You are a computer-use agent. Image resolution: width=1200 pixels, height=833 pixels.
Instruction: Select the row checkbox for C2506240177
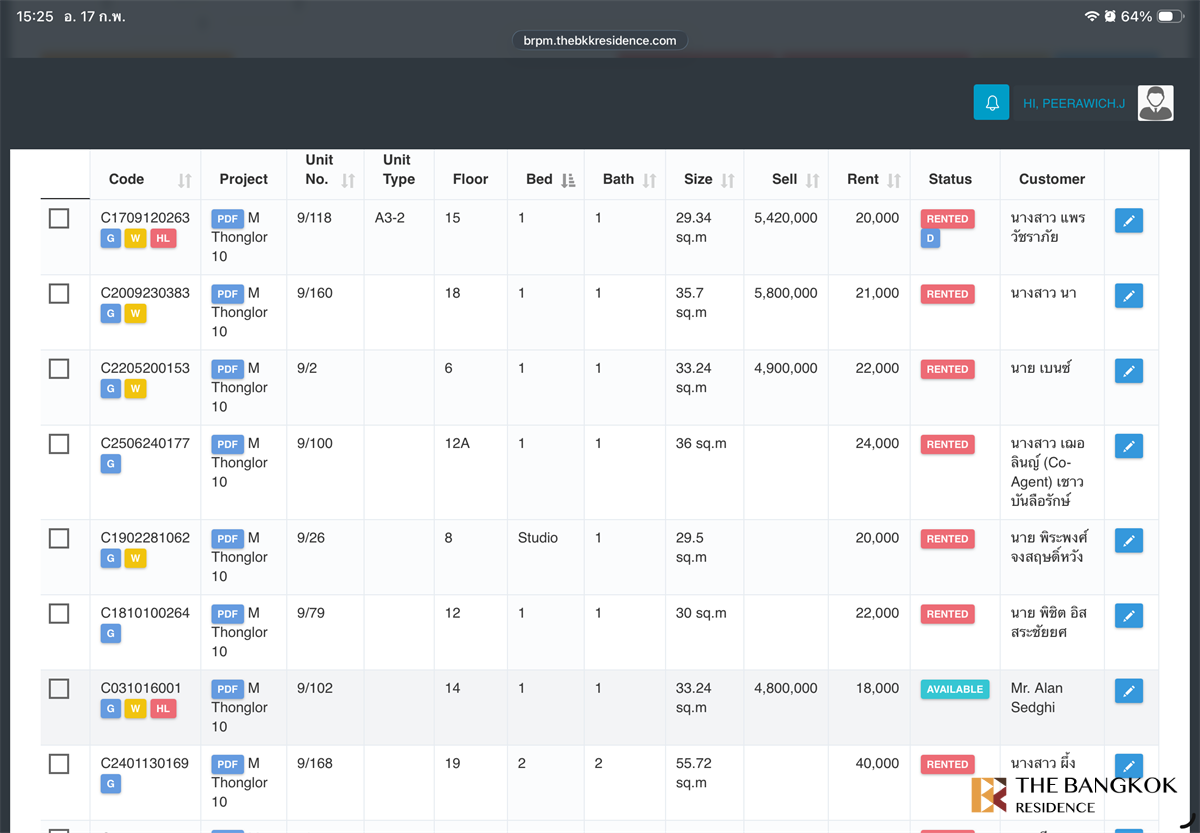tap(59, 443)
